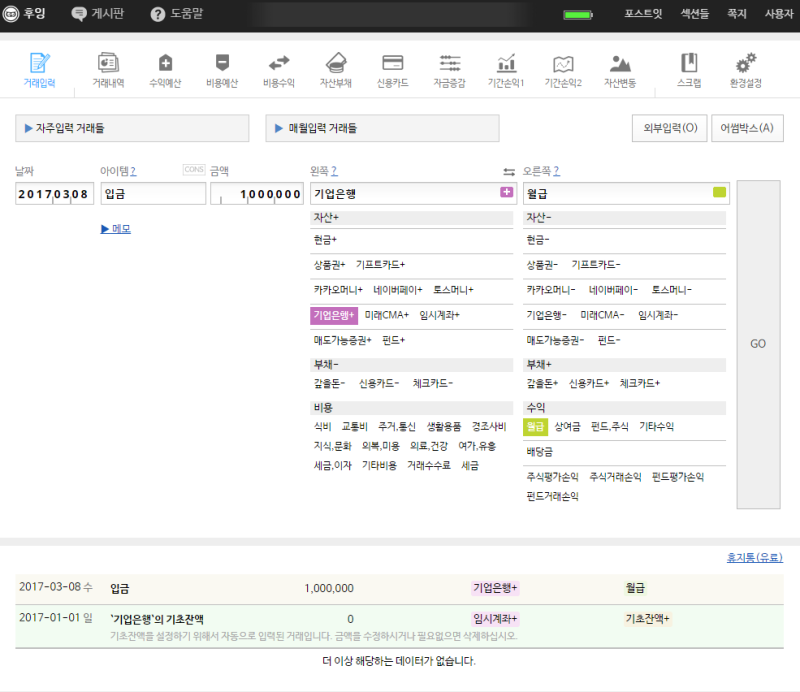Open the 포스트잇 menu

(x=643, y=14)
